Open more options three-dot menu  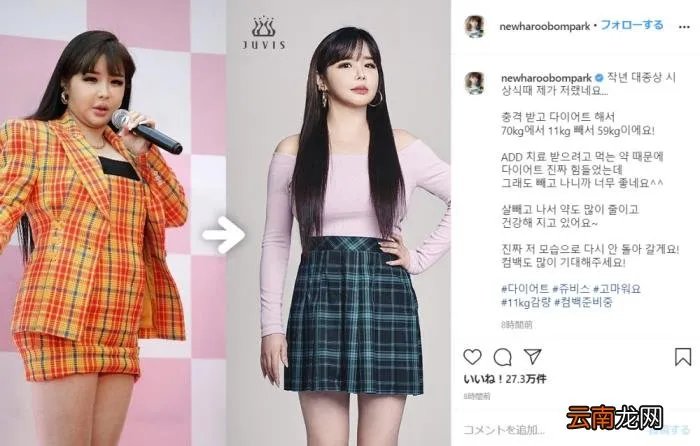[x=684, y=27]
